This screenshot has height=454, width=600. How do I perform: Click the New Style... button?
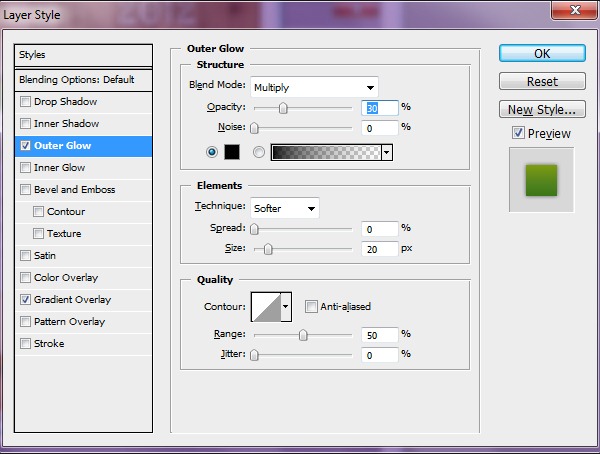[x=542, y=109]
